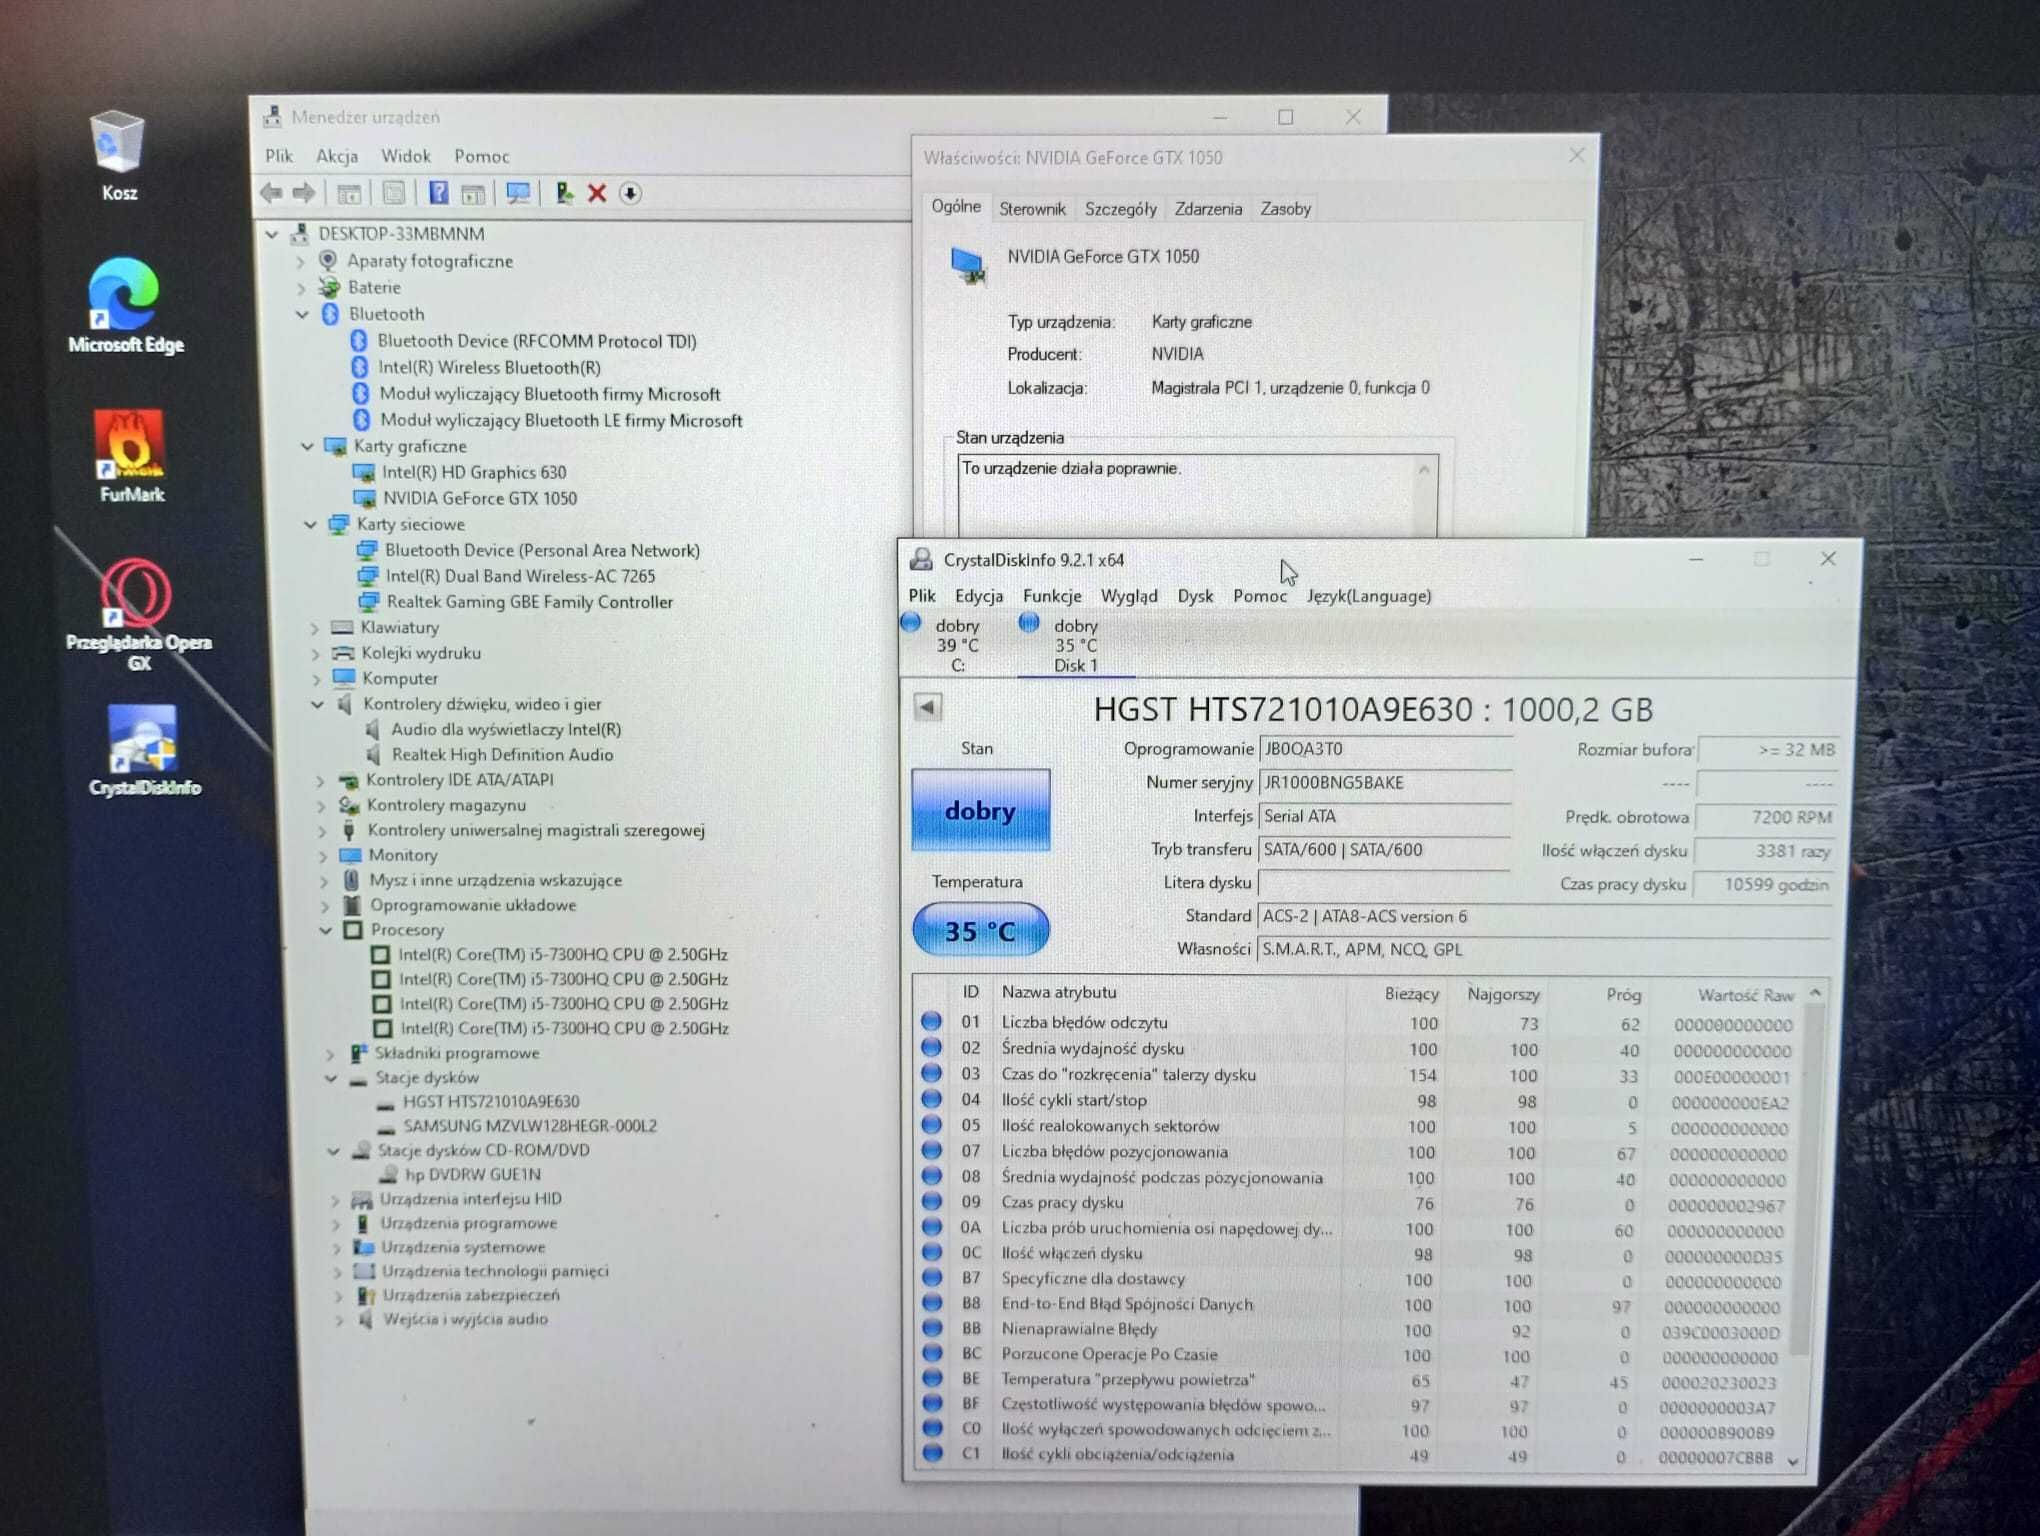The height and width of the screenshot is (1536, 2040).
Task: Open the CrystalDiskInfo desktop shortcut
Action: click(144, 750)
